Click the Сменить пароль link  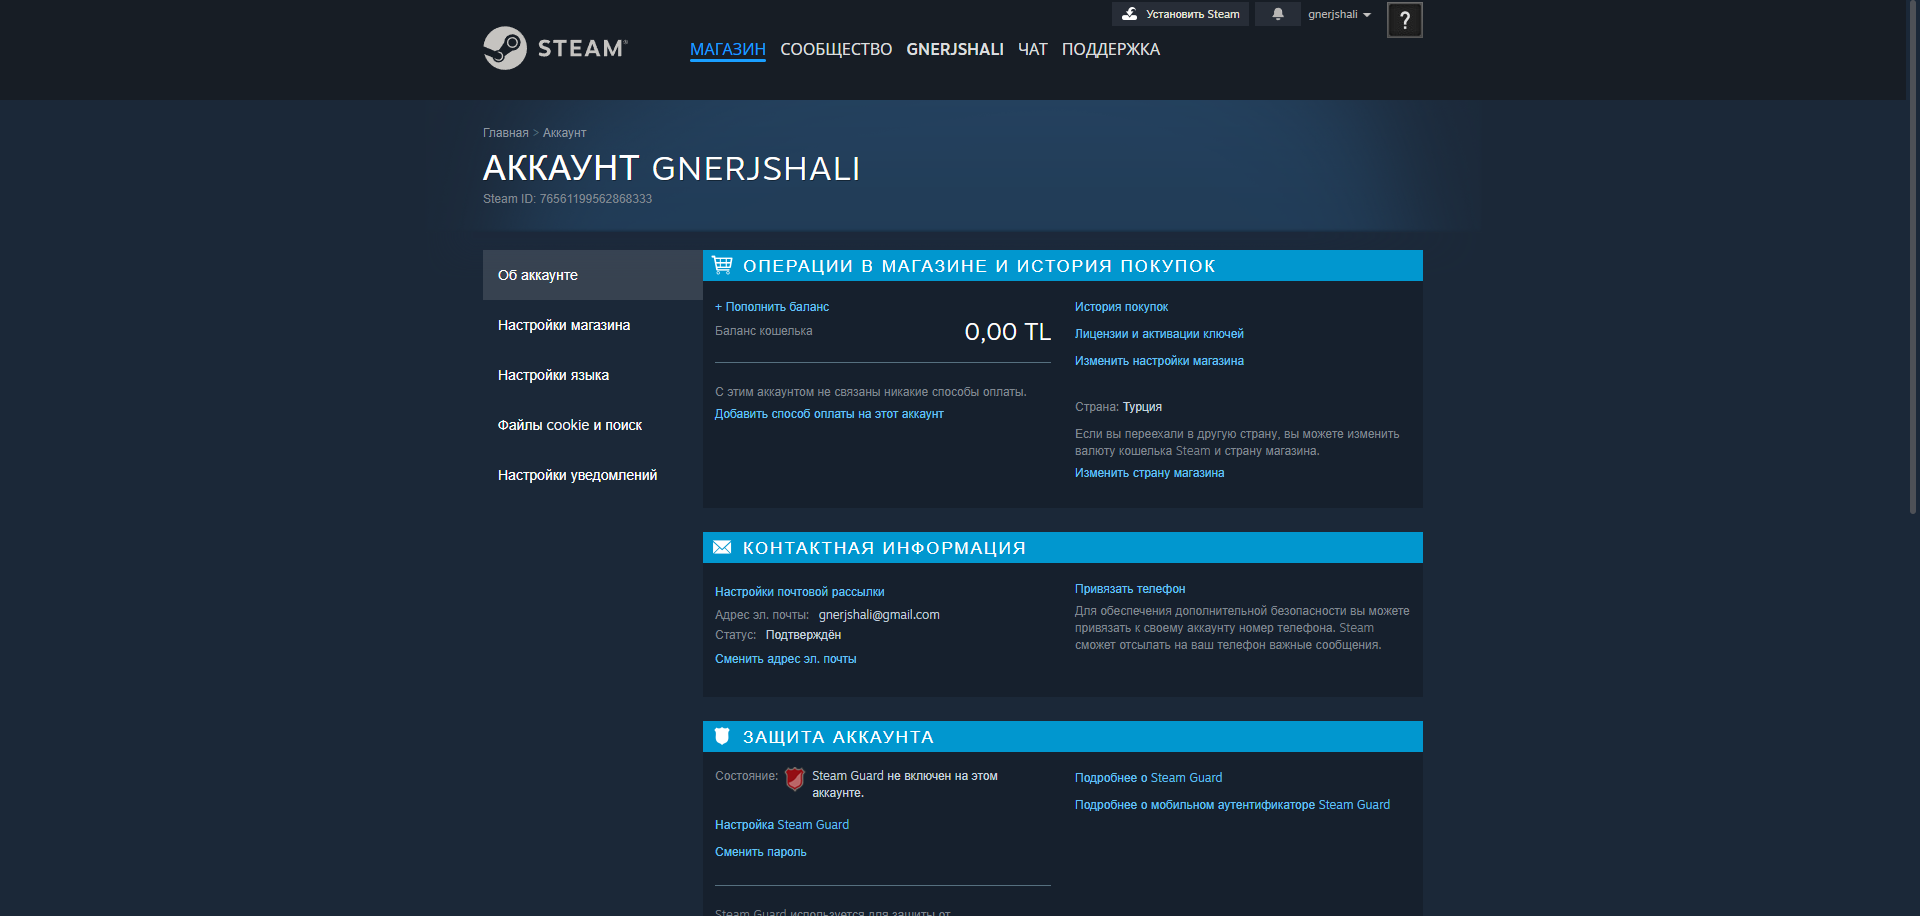(x=761, y=852)
